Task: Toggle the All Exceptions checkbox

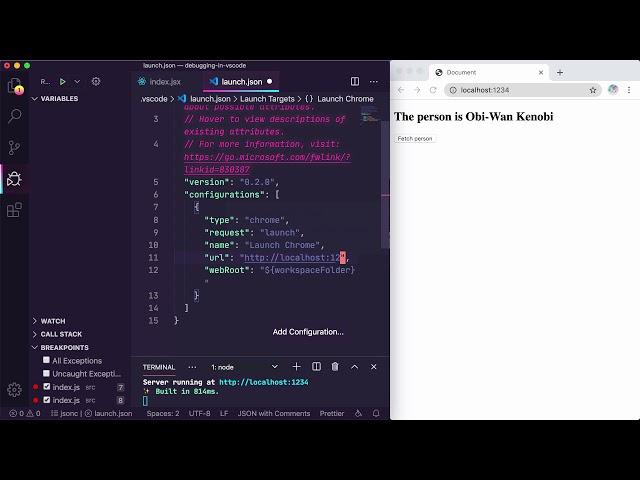Action: pos(46,360)
